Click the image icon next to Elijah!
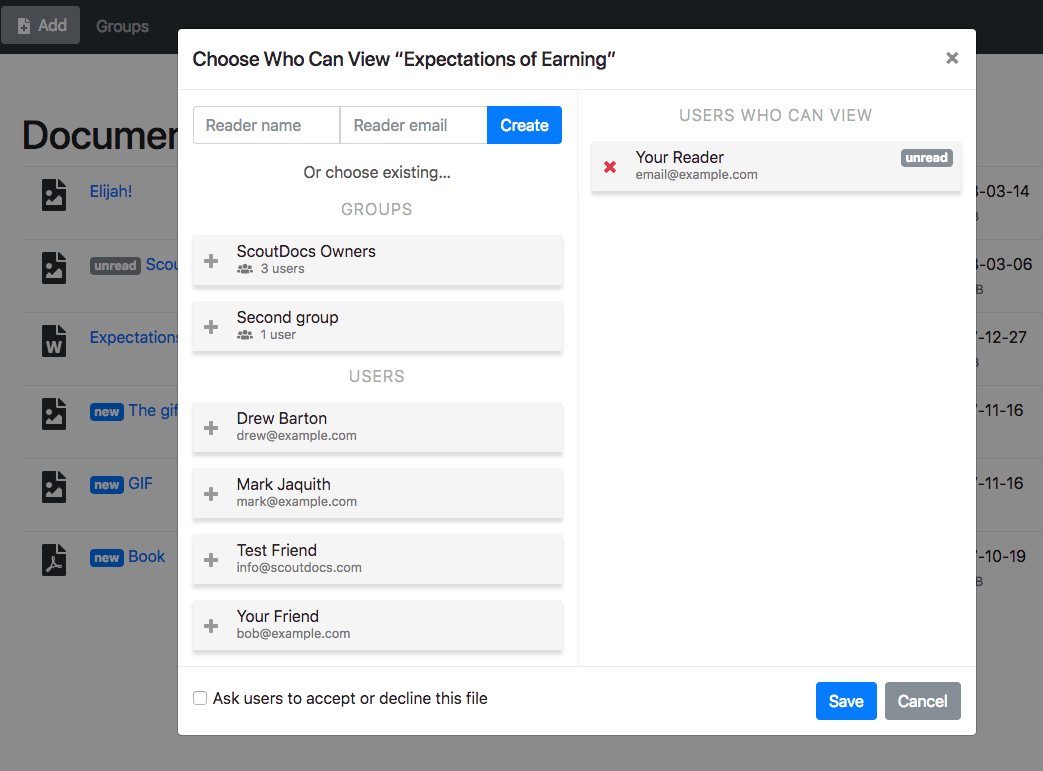The height and width of the screenshot is (771, 1043). [x=54, y=195]
